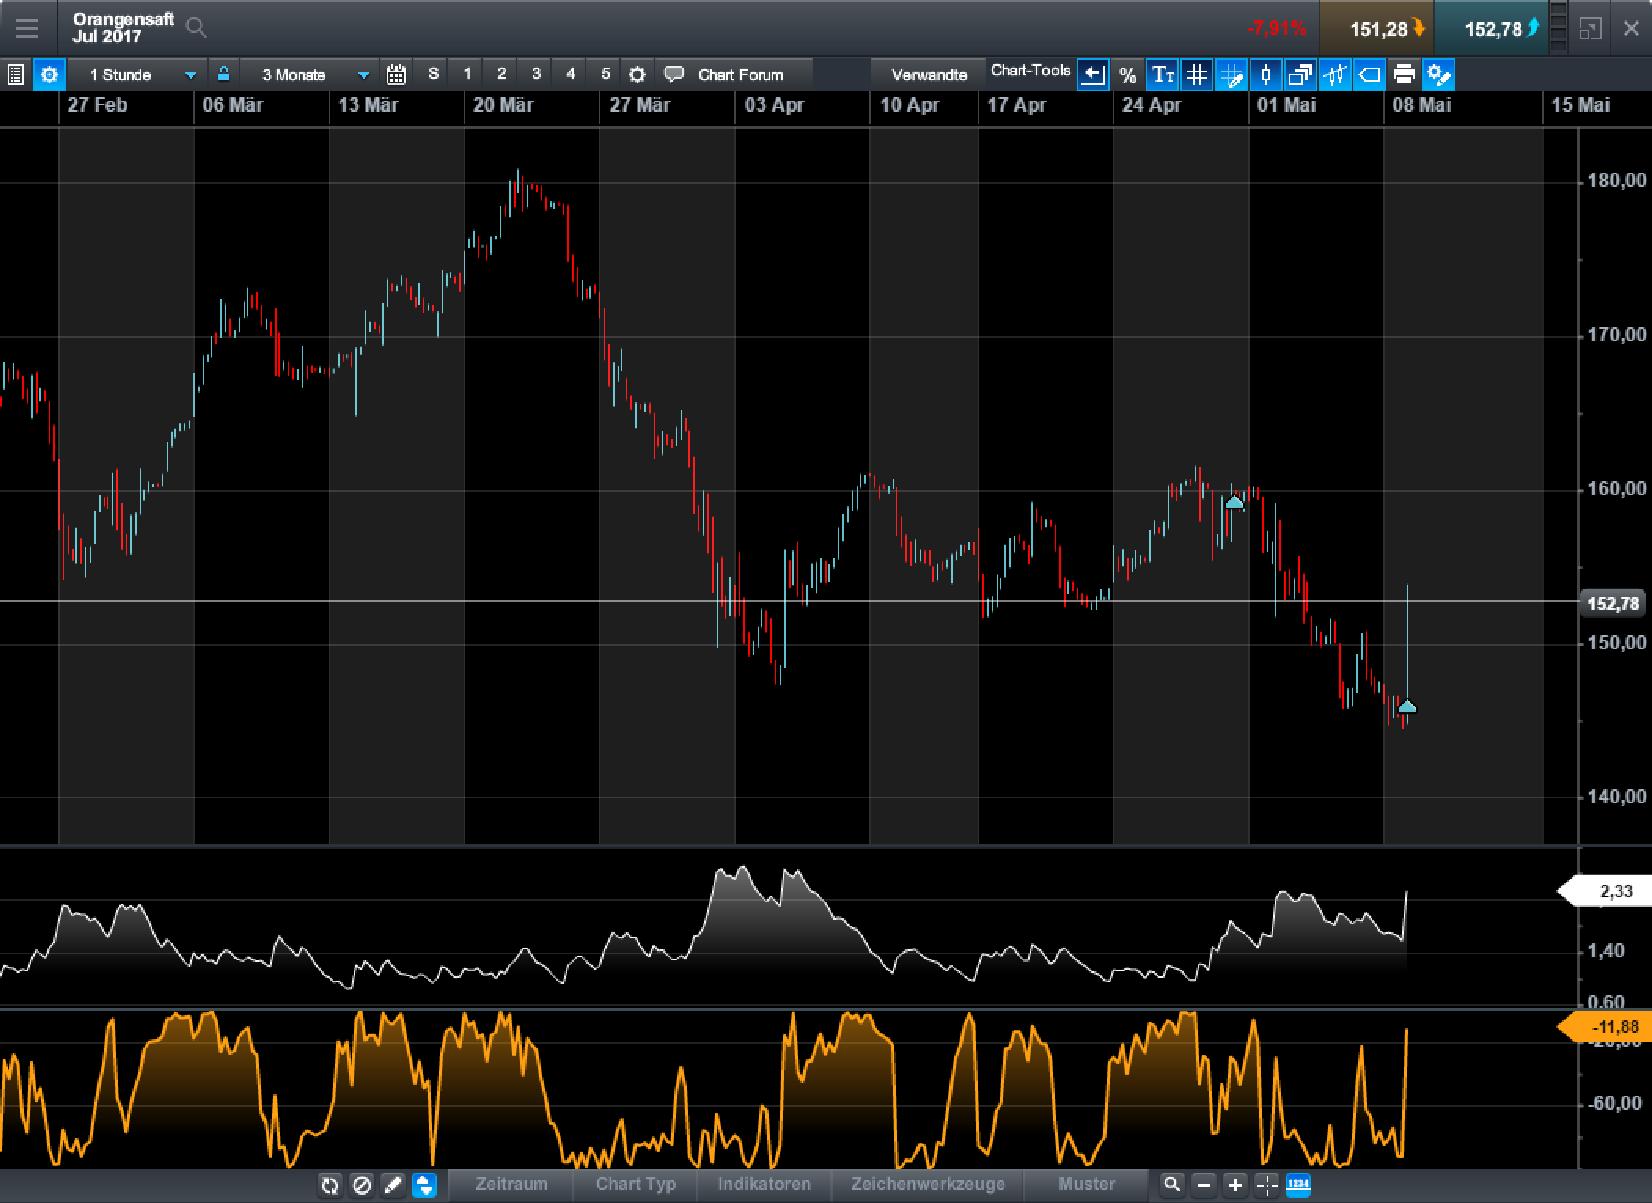The image size is (1652, 1203).
Task: Open the Zeichenwerkzeuge tab
Action: [x=927, y=1184]
